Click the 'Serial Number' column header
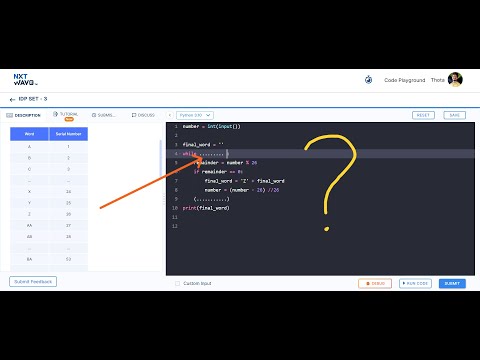 click(68, 134)
